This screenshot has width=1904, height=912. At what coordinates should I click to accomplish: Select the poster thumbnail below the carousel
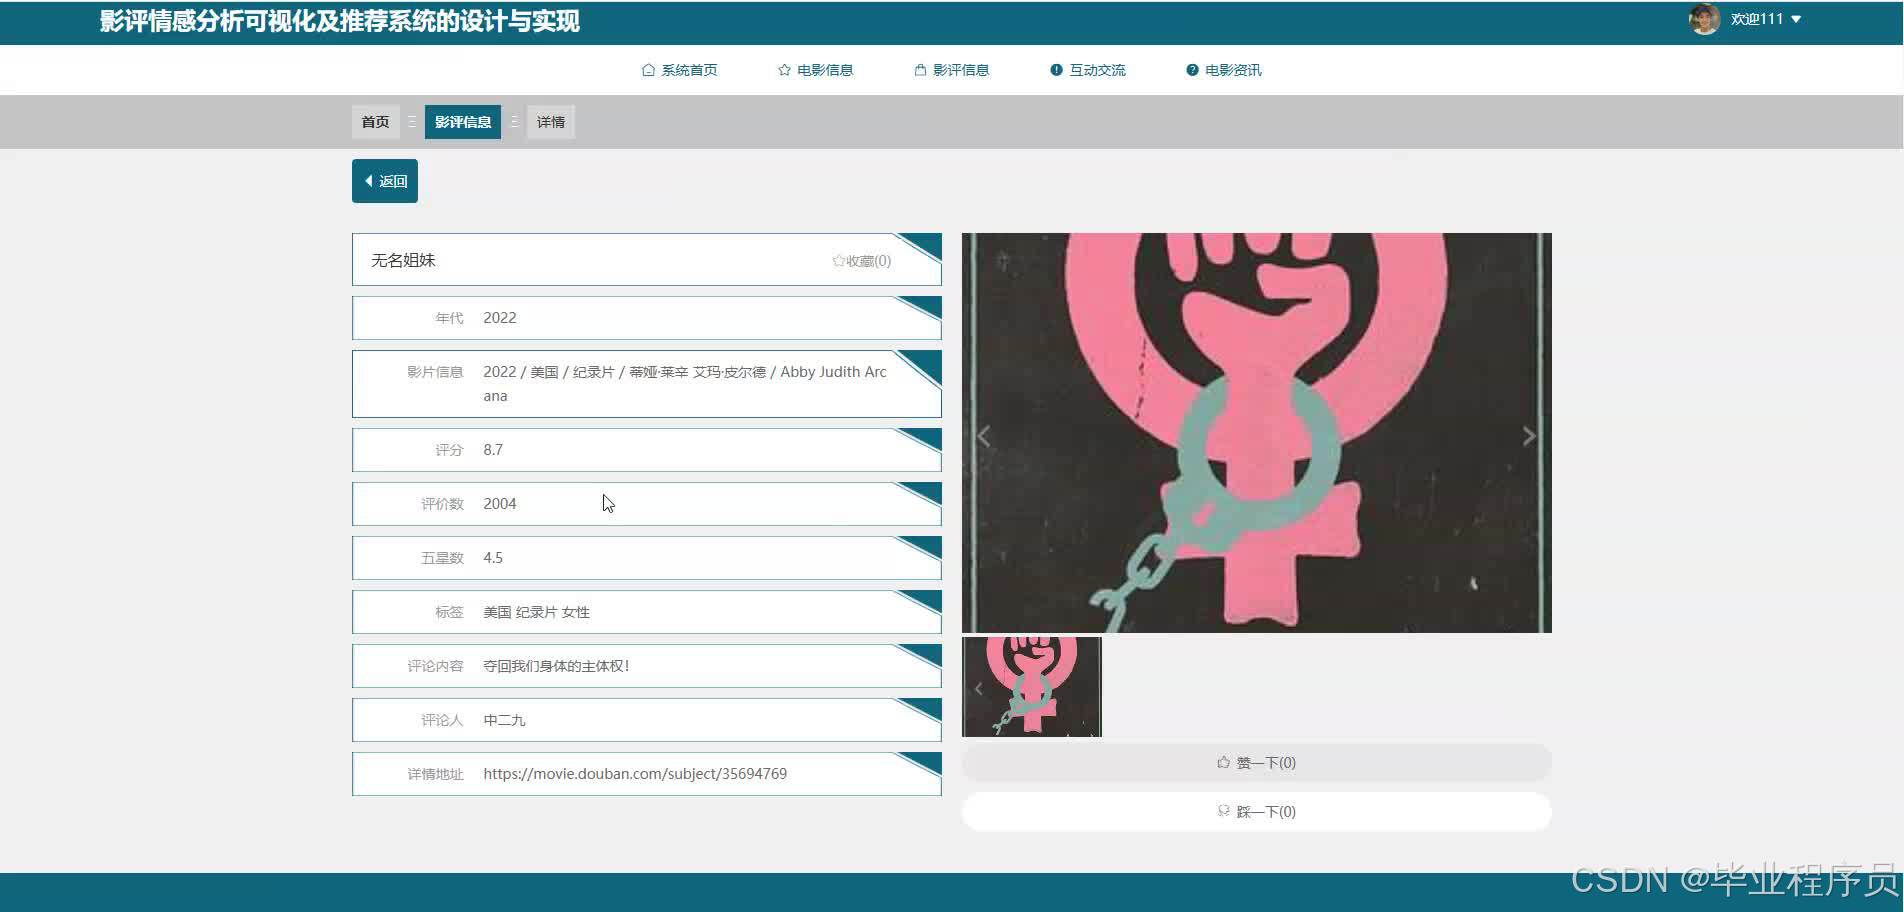click(1032, 687)
